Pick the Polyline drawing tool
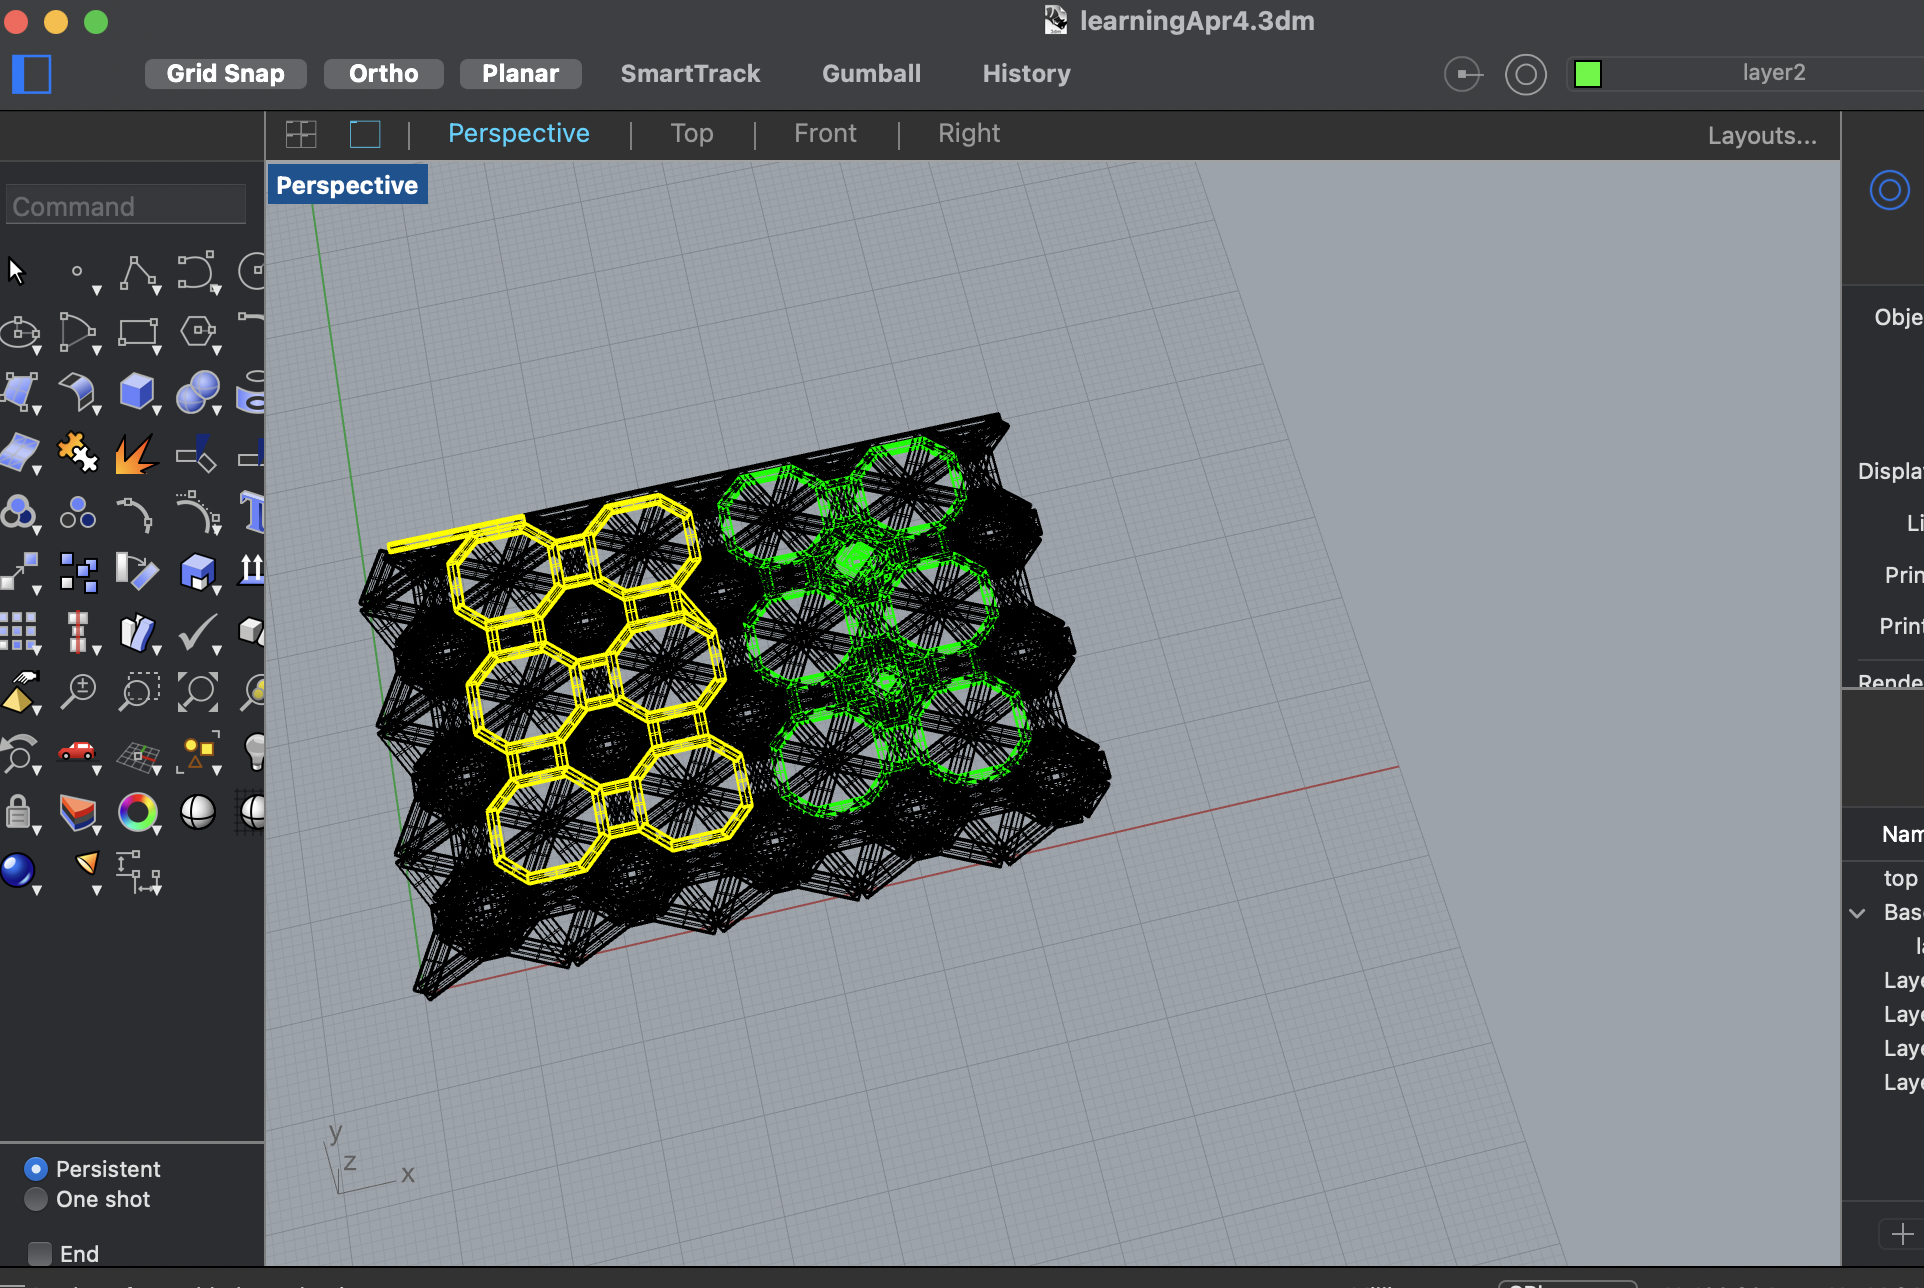Viewport: 1924px width, 1288px height. pyautogui.click(x=138, y=272)
